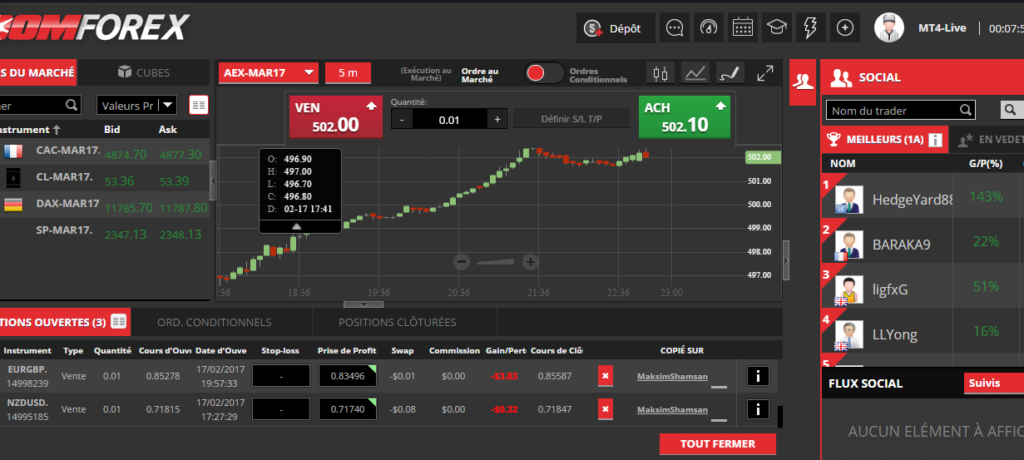Open the 5 m timeframe selector

(348, 73)
